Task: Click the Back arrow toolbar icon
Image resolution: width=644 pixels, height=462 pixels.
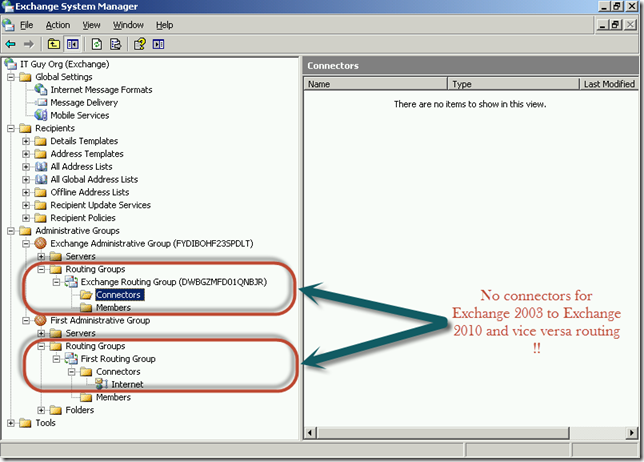Action: [11, 44]
